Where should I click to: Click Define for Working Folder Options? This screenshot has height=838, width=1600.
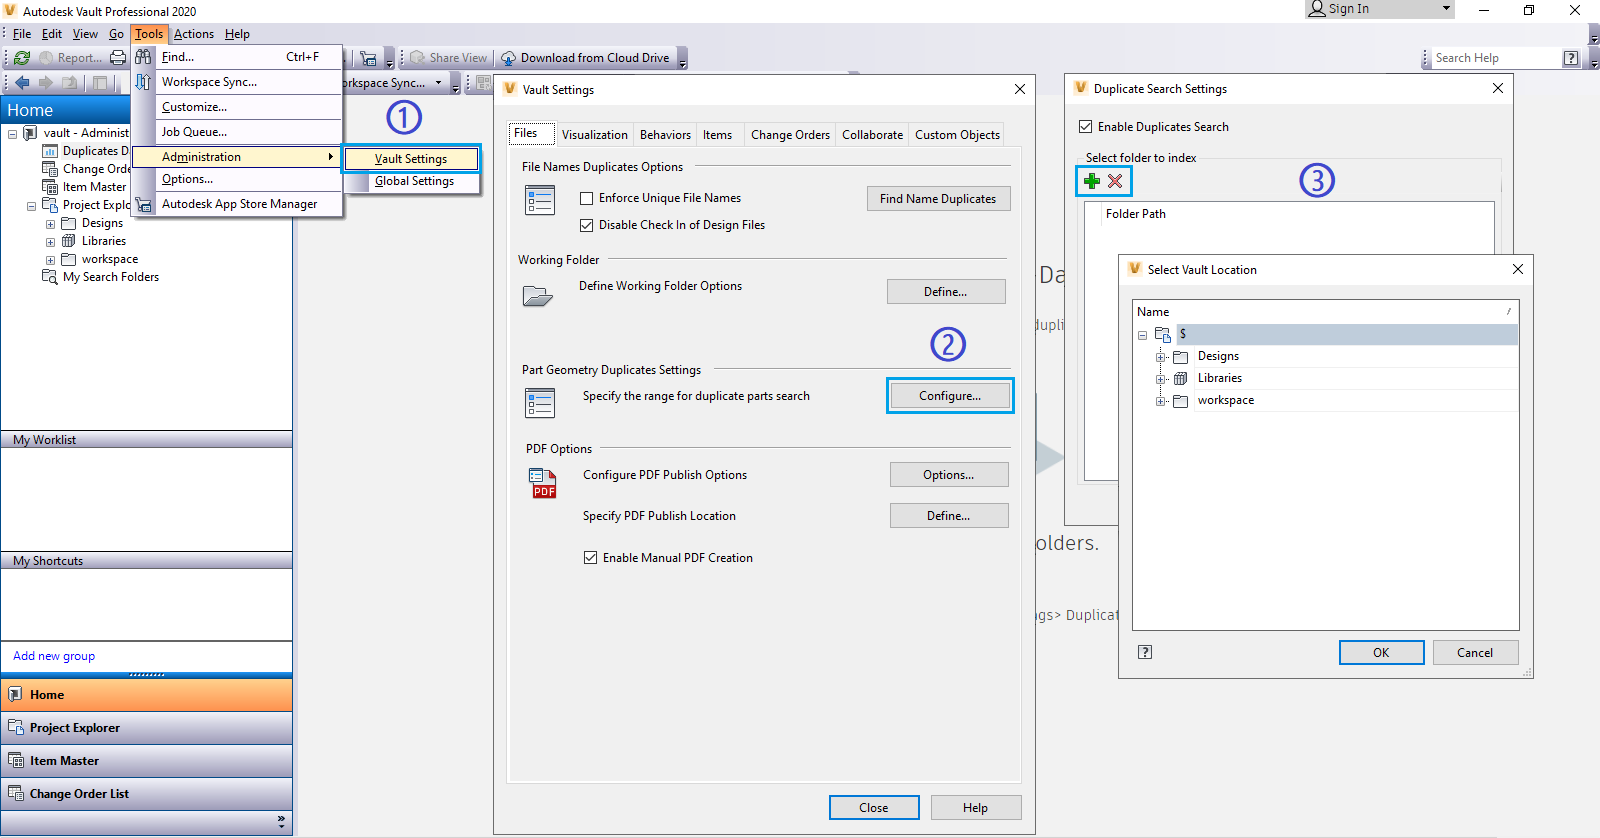coord(946,292)
